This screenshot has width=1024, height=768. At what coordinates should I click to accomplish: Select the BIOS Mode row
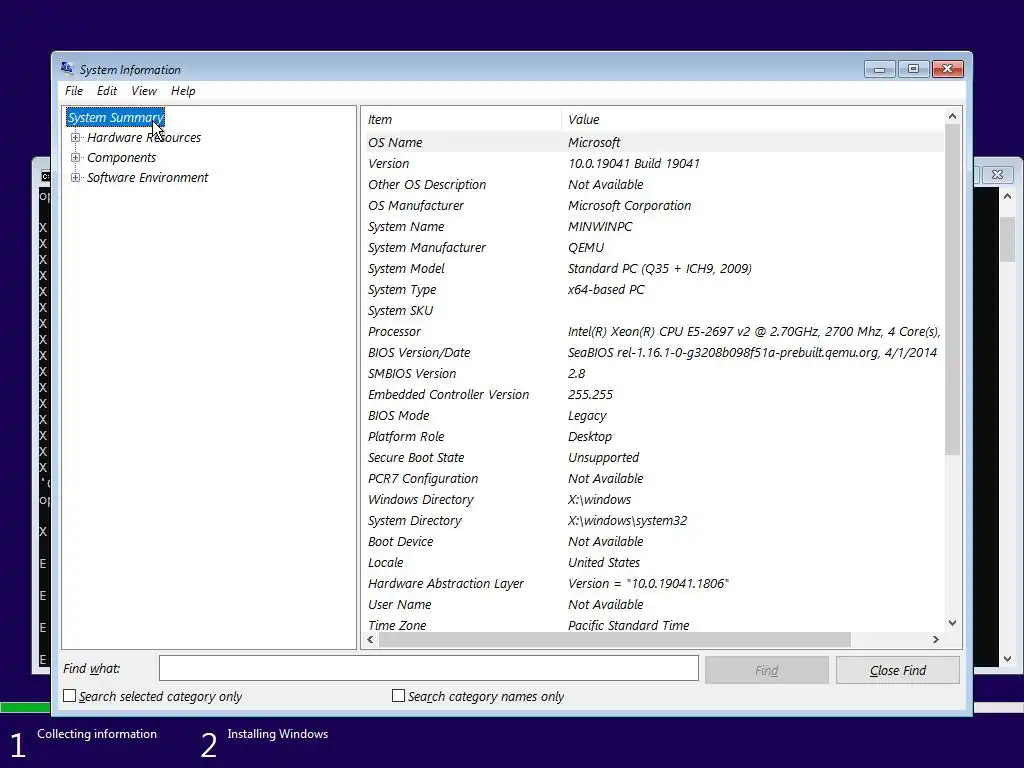[652, 415]
